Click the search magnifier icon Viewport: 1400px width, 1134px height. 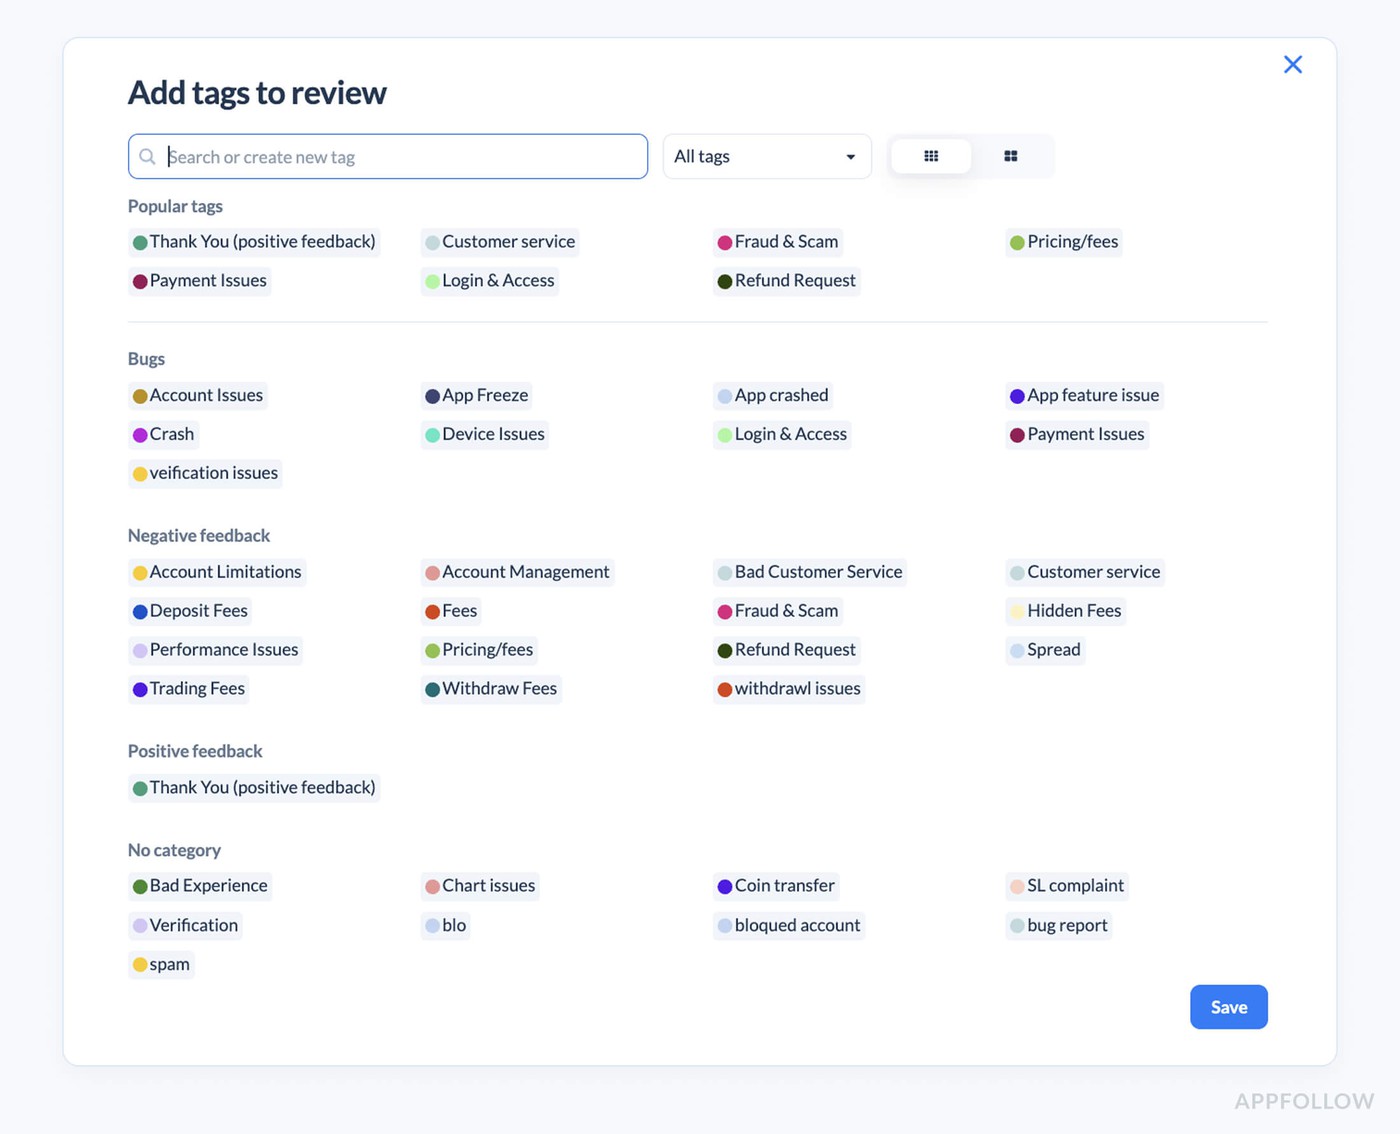[148, 157]
